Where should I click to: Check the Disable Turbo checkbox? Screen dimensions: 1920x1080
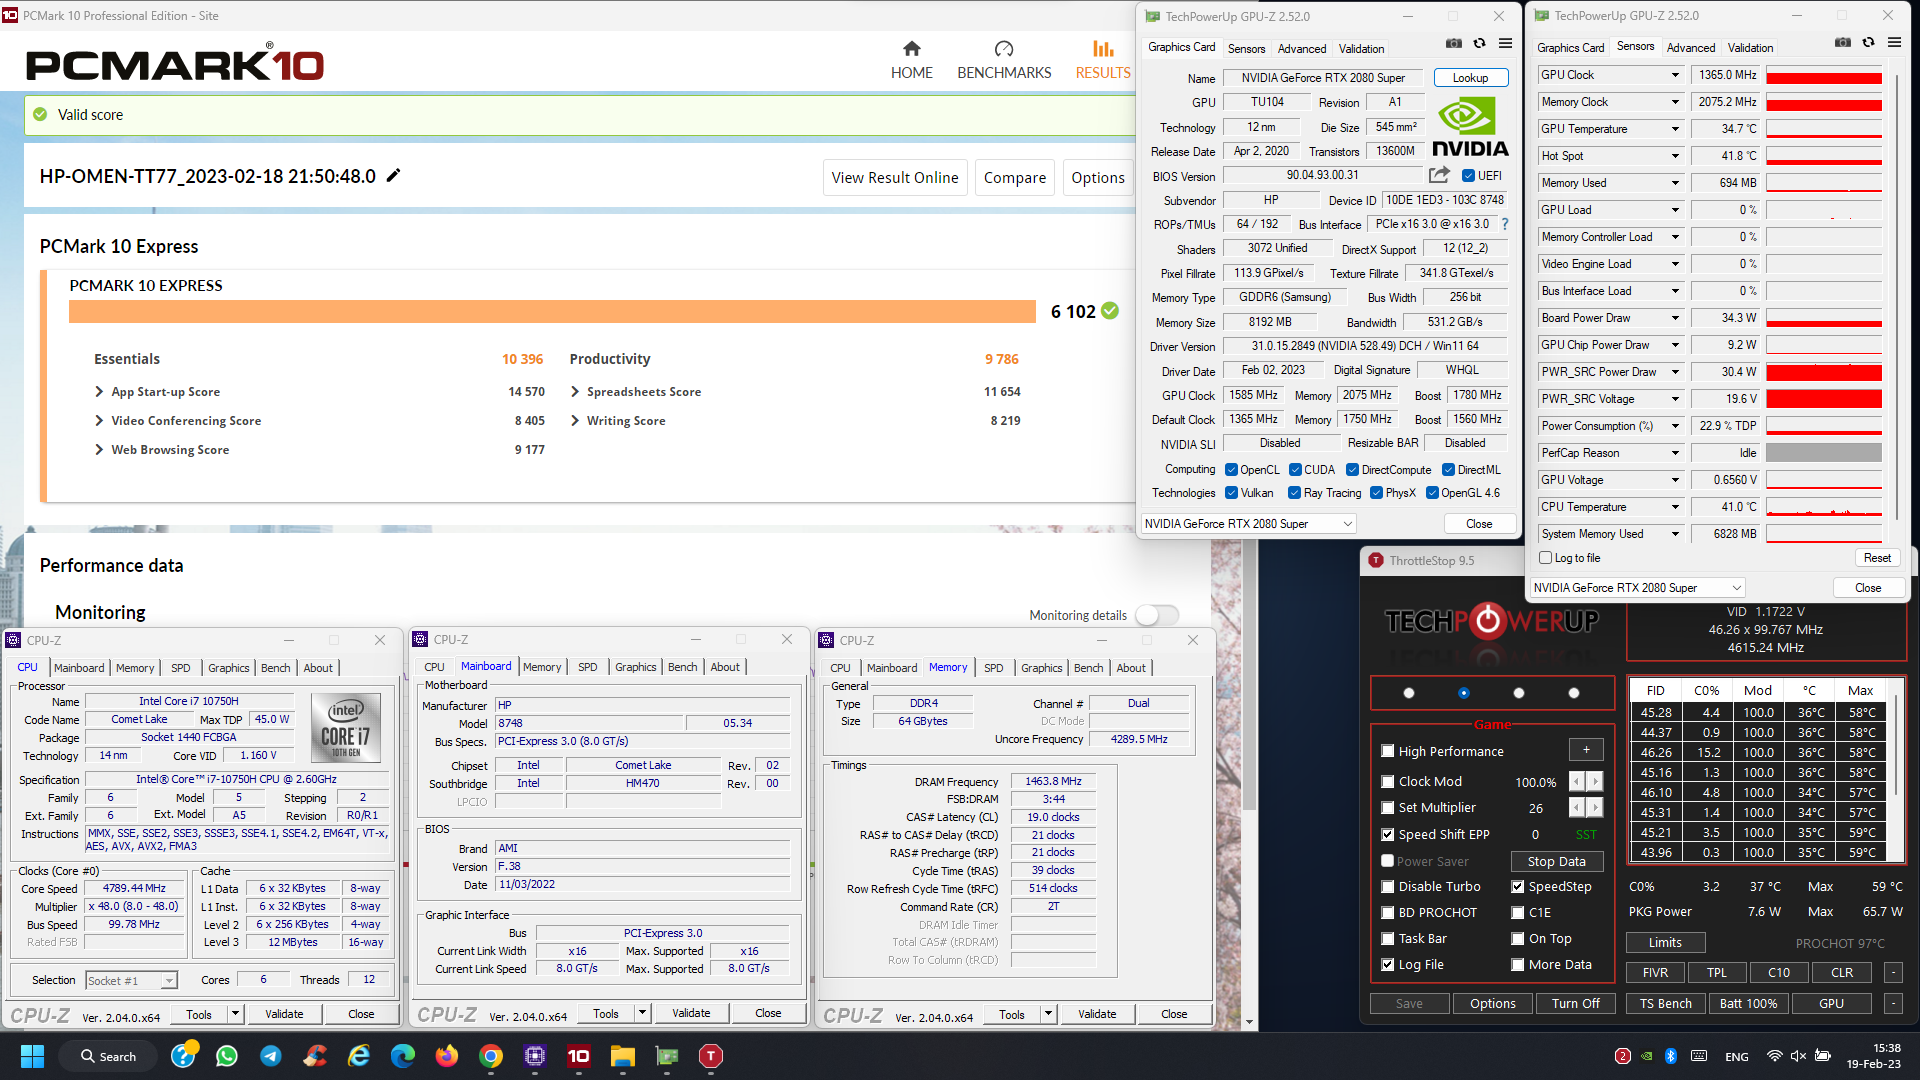coord(1387,886)
